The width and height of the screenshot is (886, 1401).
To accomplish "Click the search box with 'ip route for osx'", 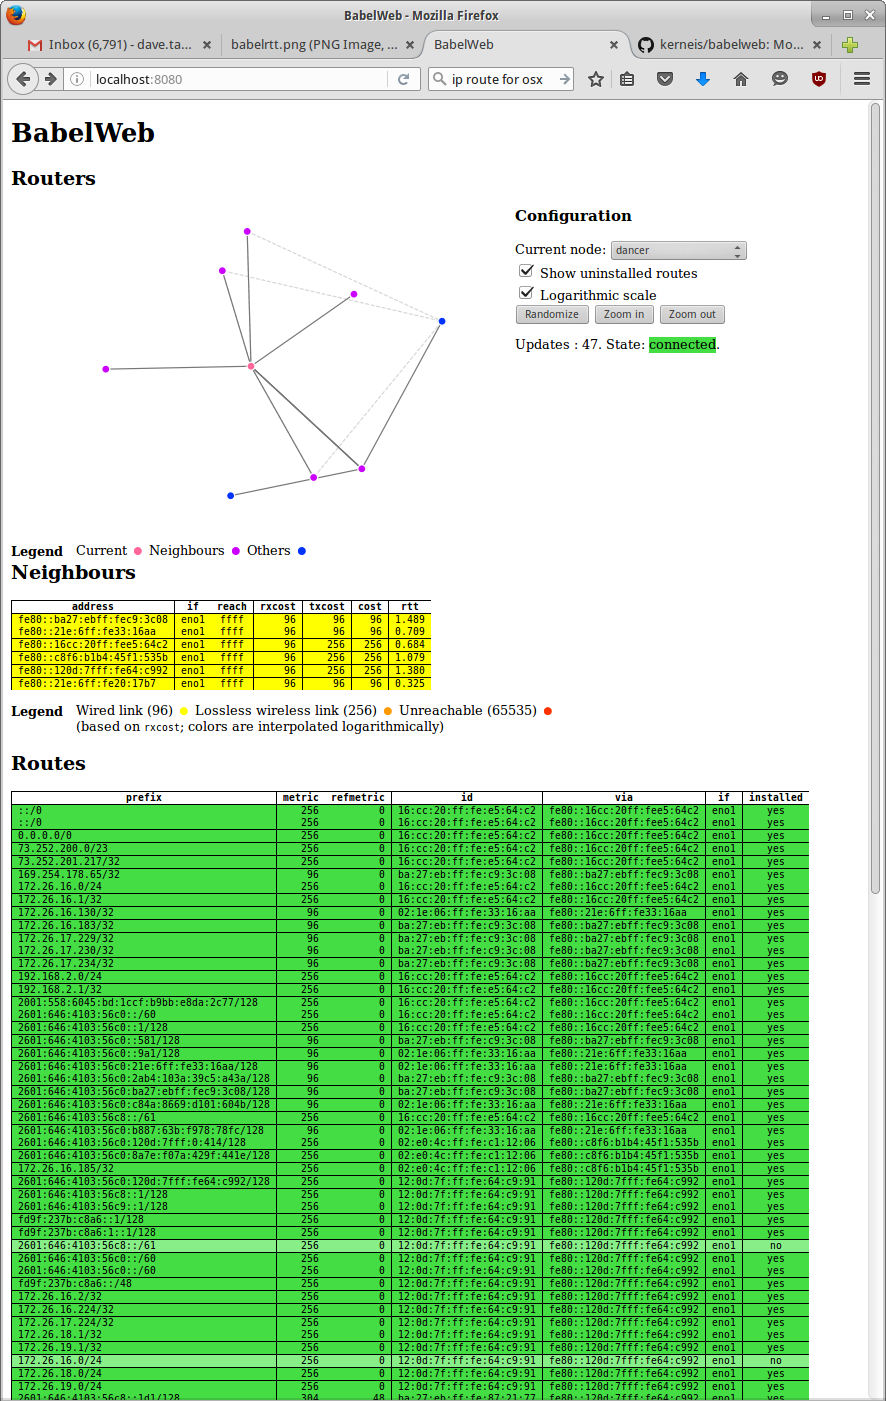I will coord(503,79).
